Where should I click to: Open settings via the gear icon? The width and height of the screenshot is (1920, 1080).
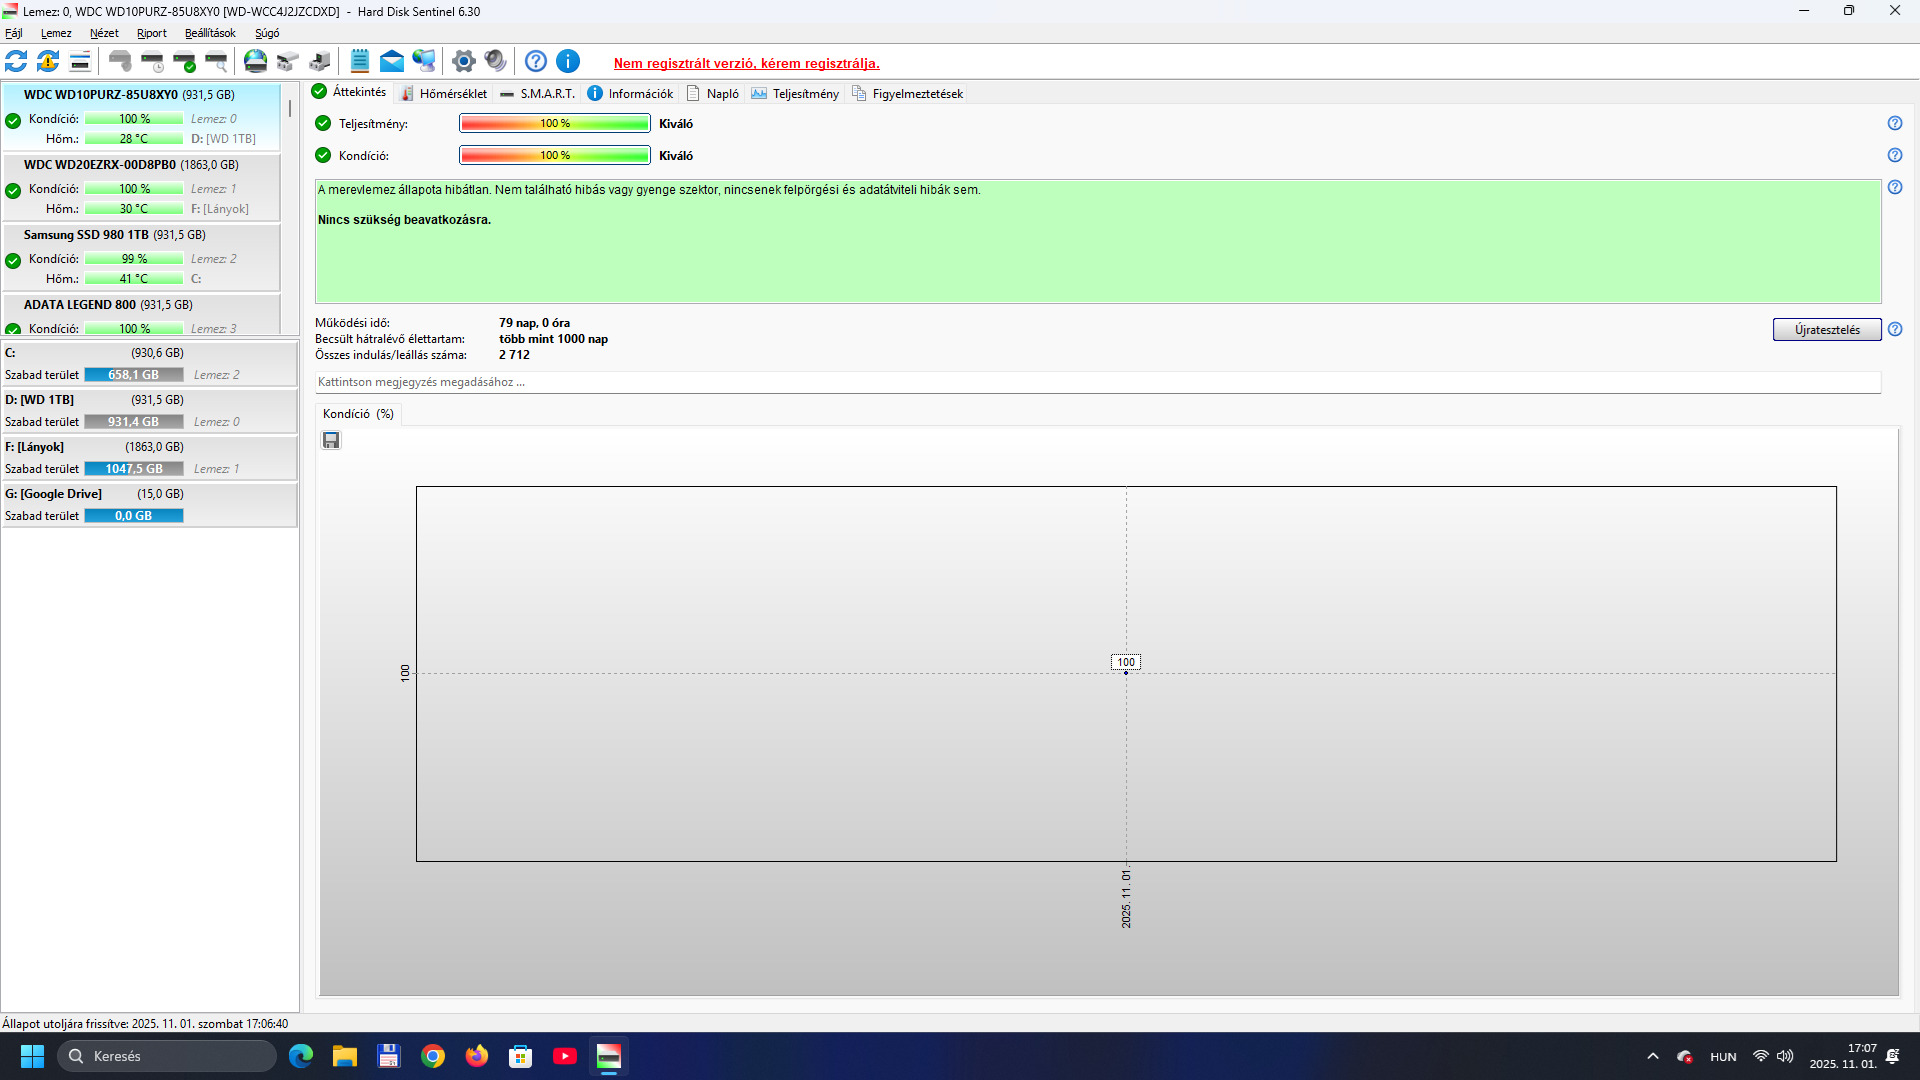coord(463,62)
